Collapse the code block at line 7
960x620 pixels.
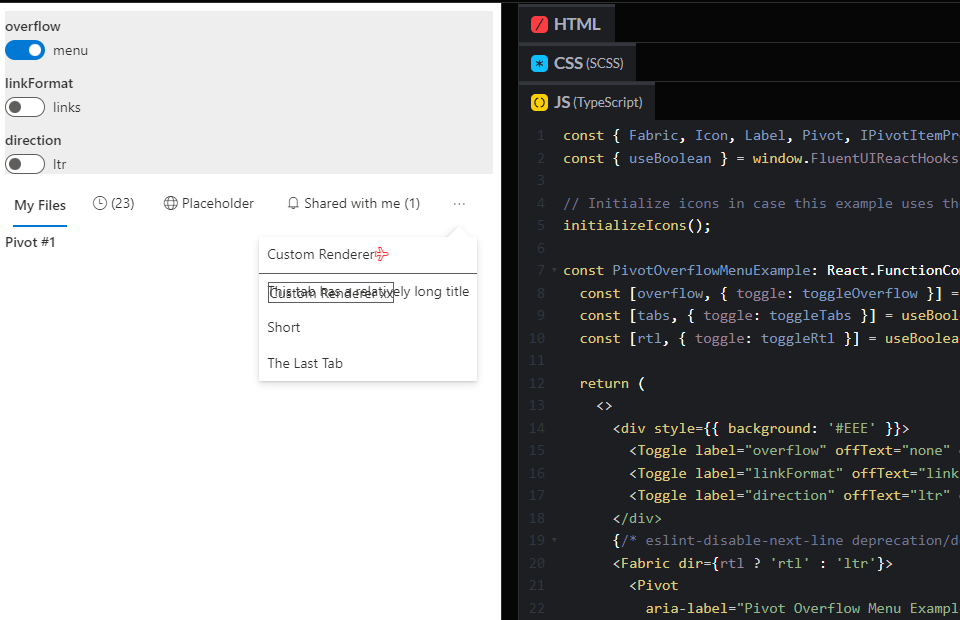[x=554, y=270]
